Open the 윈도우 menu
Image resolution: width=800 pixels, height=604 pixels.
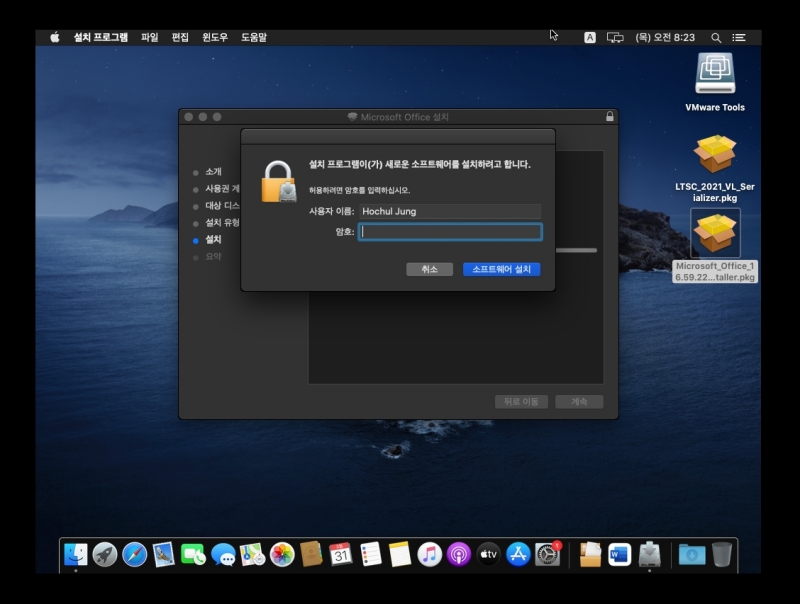pos(215,37)
